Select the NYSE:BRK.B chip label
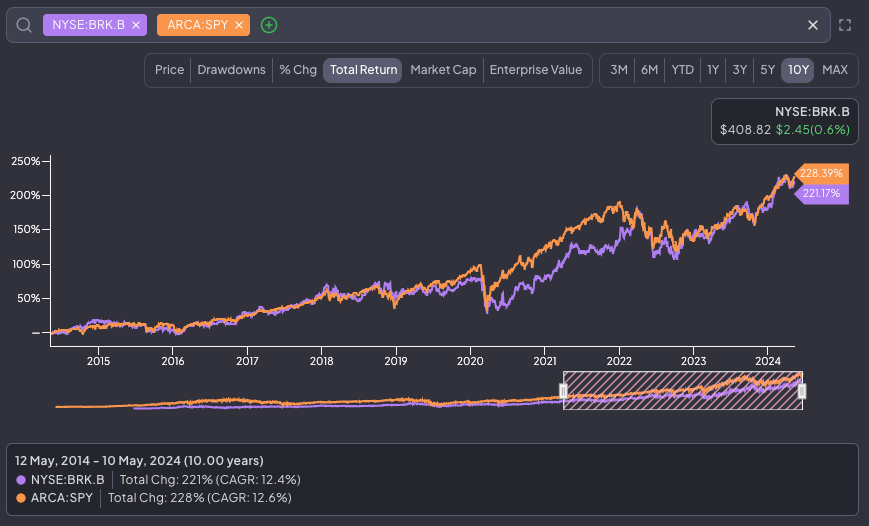The width and height of the screenshot is (869, 526). [x=88, y=25]
